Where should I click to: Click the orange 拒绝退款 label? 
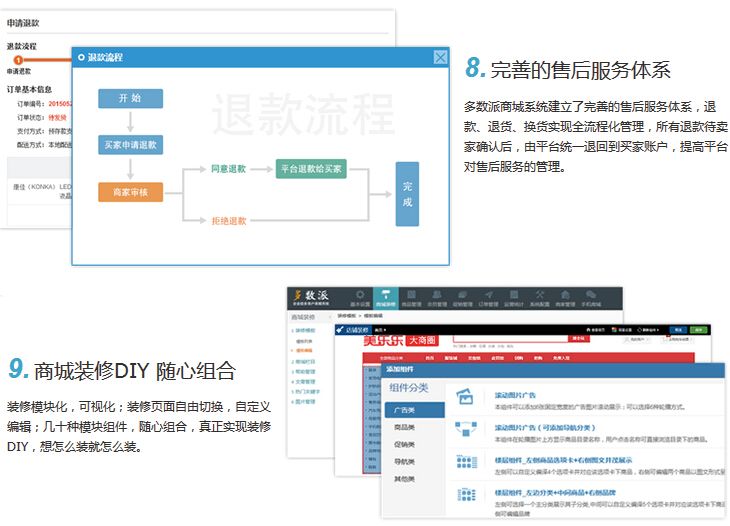(x=229, y=221)
